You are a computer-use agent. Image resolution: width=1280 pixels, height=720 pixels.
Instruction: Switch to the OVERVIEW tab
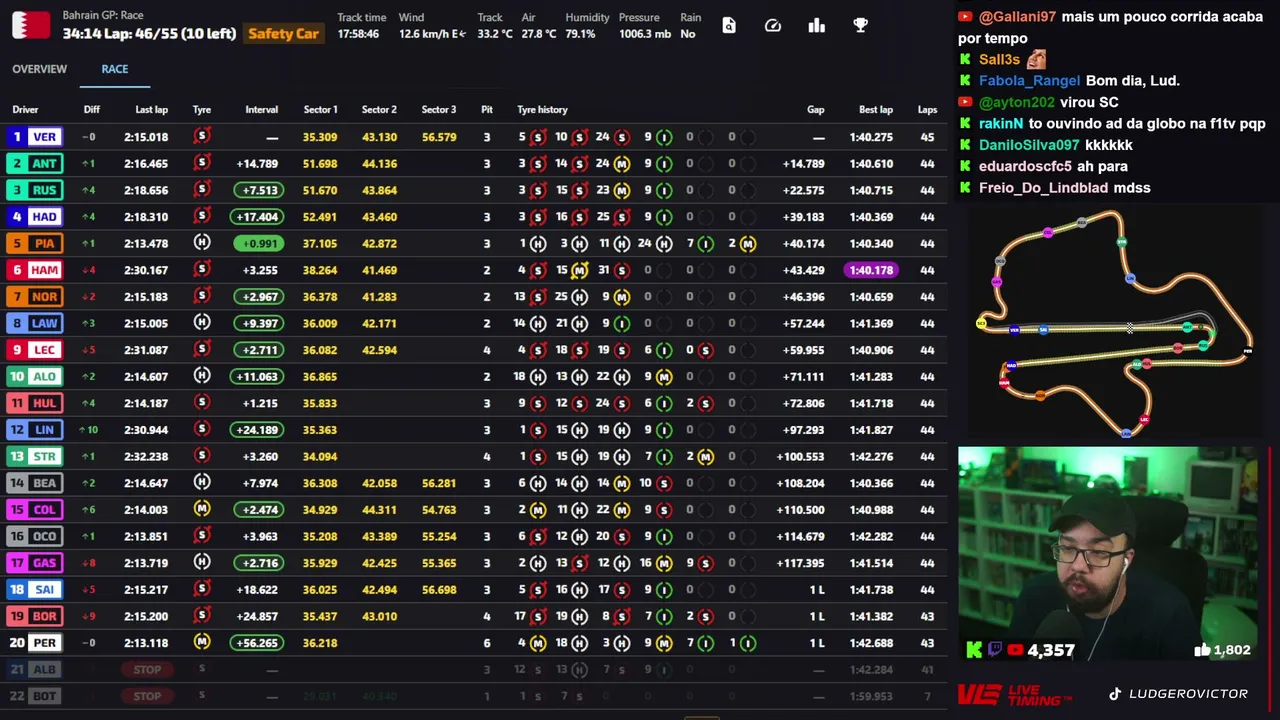click(40, 69)
